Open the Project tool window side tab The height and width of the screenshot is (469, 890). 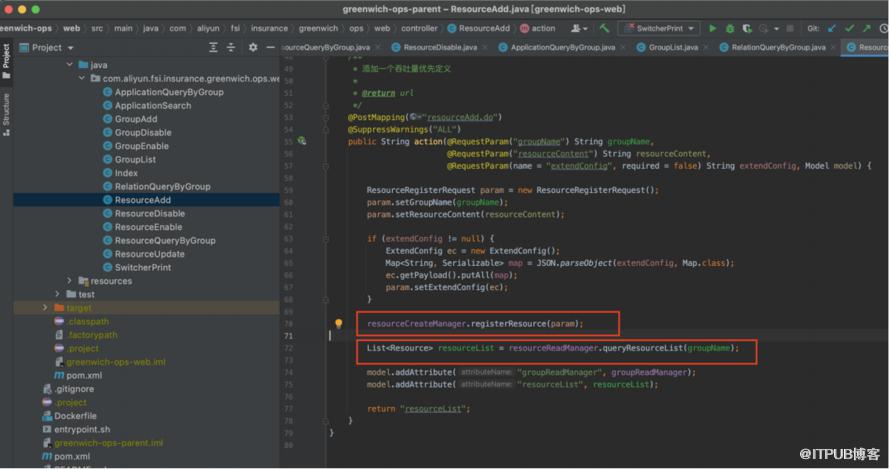click(x=6, y=61)
